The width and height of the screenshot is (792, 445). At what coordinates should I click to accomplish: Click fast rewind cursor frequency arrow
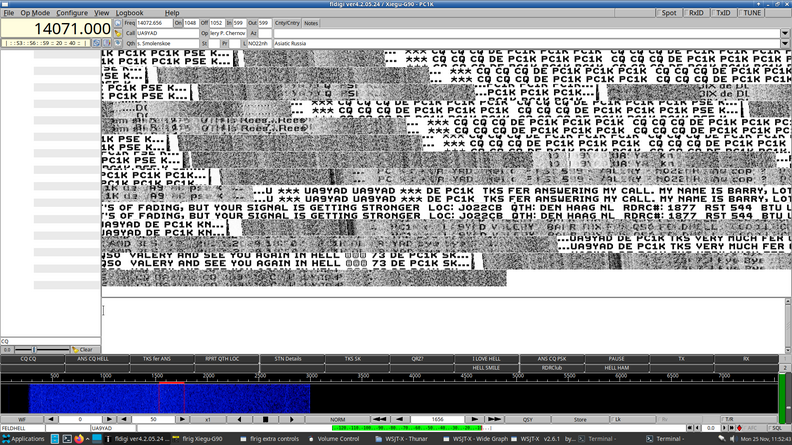click(379, 419)
